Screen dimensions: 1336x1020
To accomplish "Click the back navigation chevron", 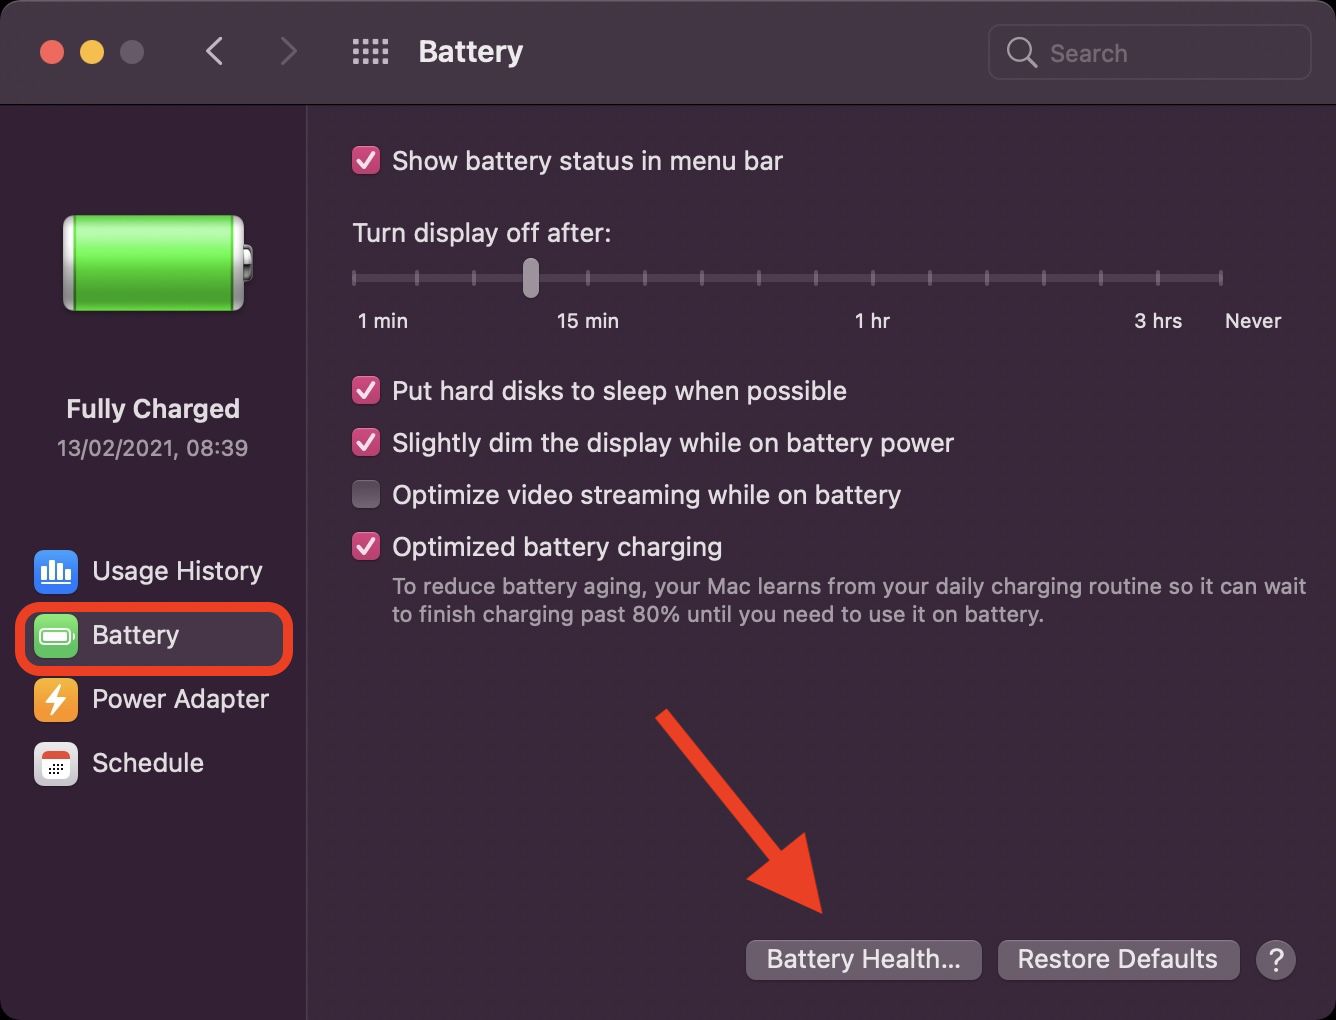I will (x=214, y=51).
